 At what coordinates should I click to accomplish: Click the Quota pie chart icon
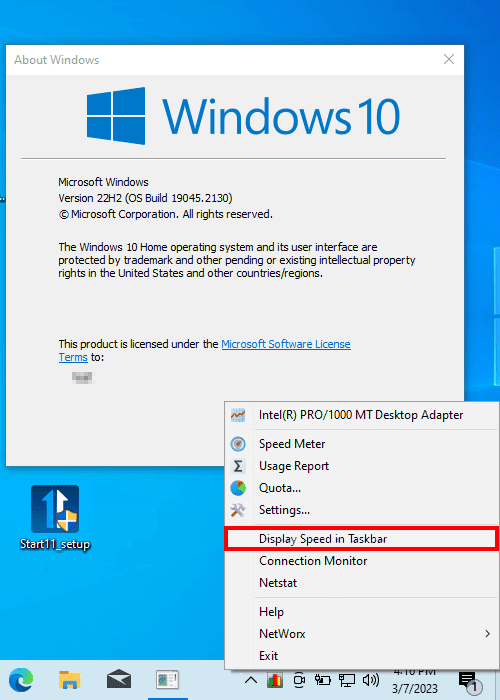(x=238, y=488)
